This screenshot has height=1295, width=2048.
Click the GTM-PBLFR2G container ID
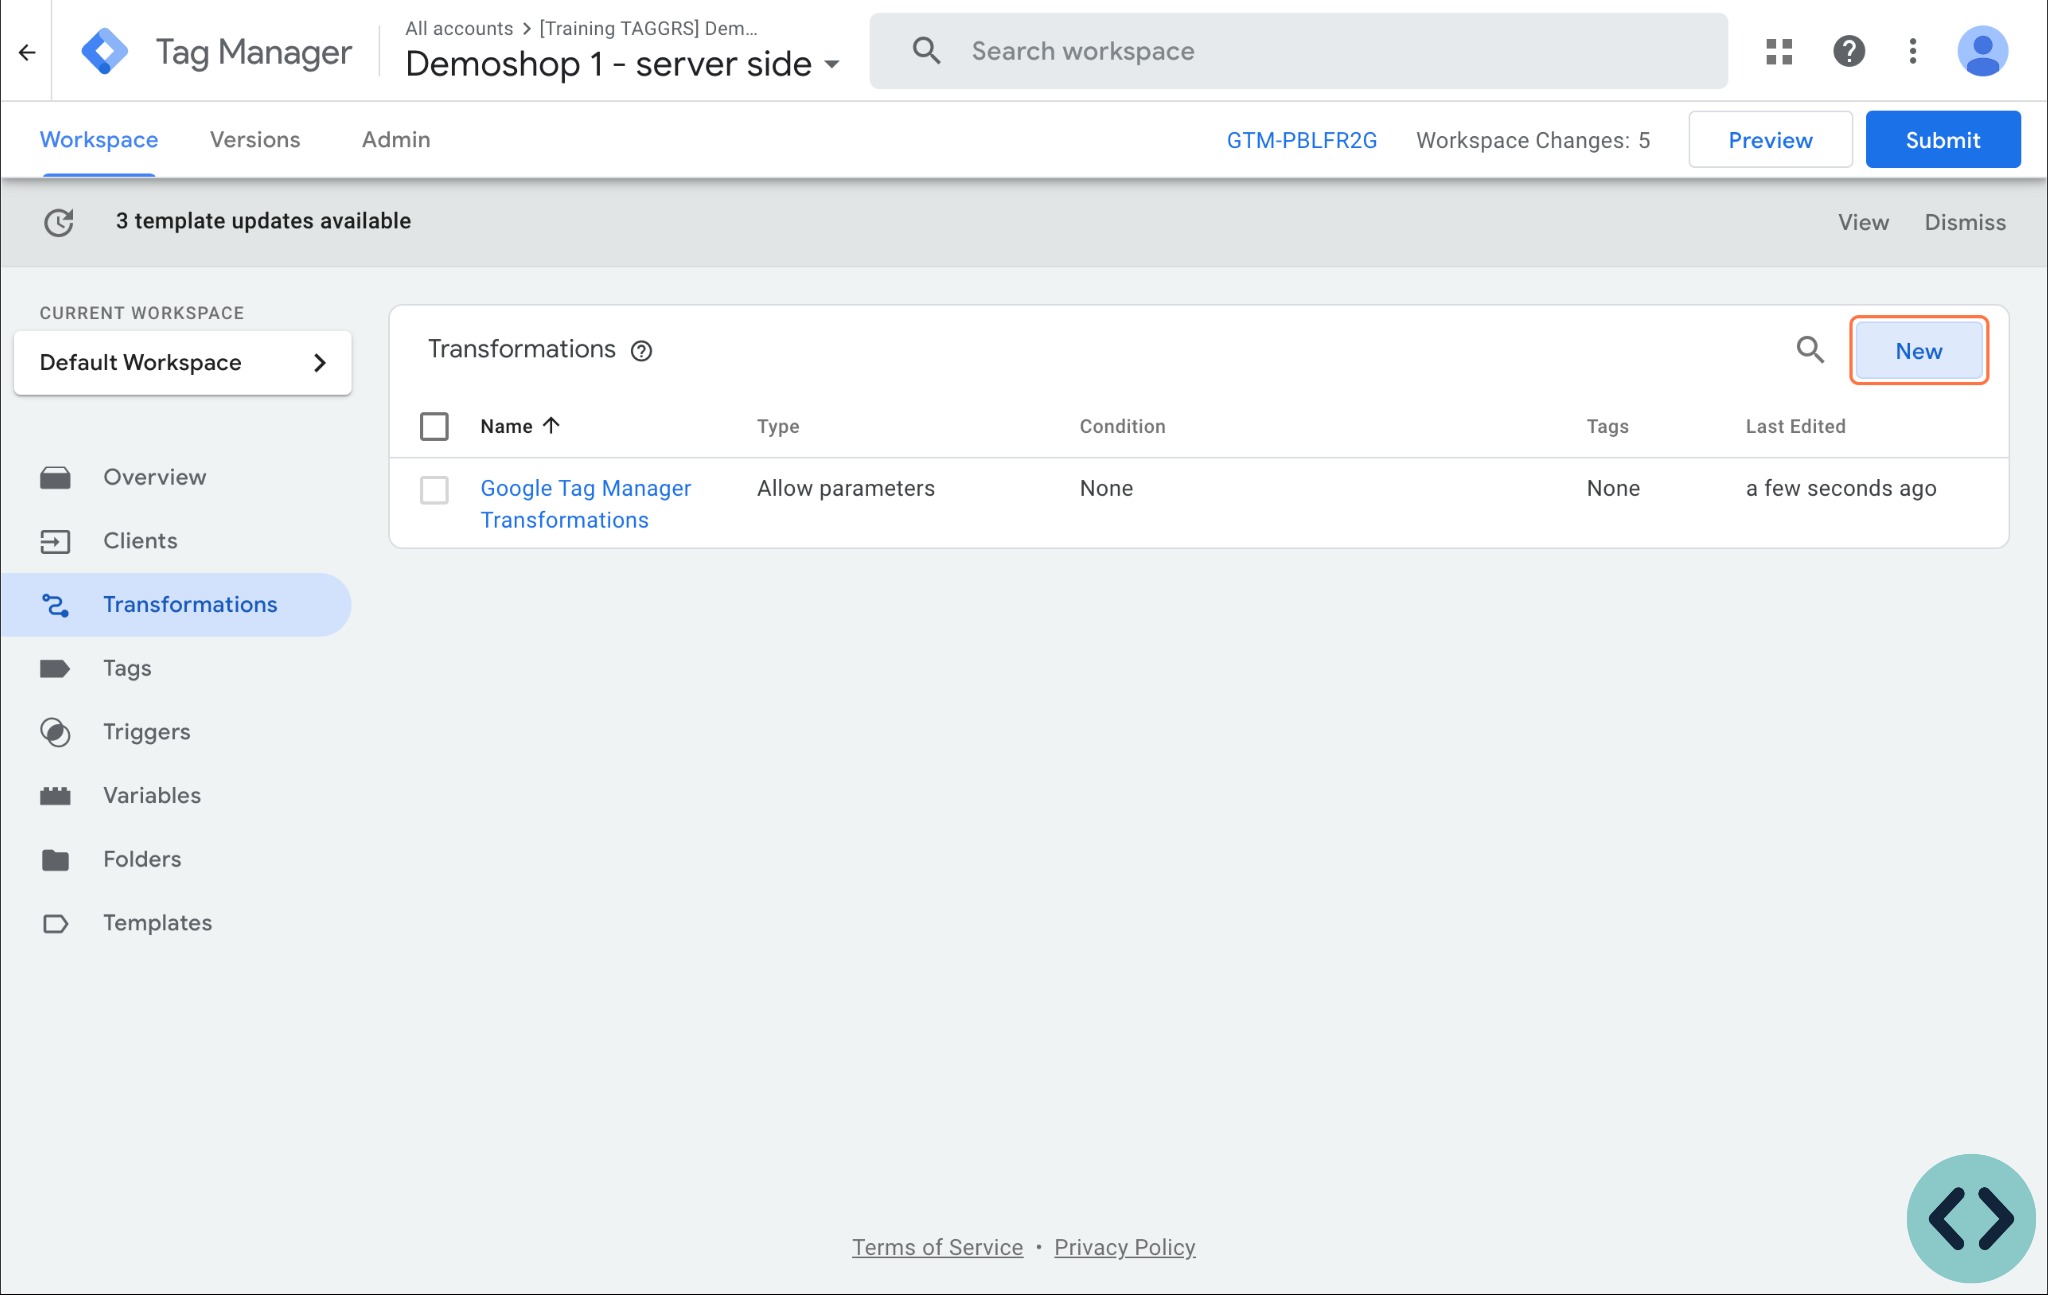[x=1301, y=141]
